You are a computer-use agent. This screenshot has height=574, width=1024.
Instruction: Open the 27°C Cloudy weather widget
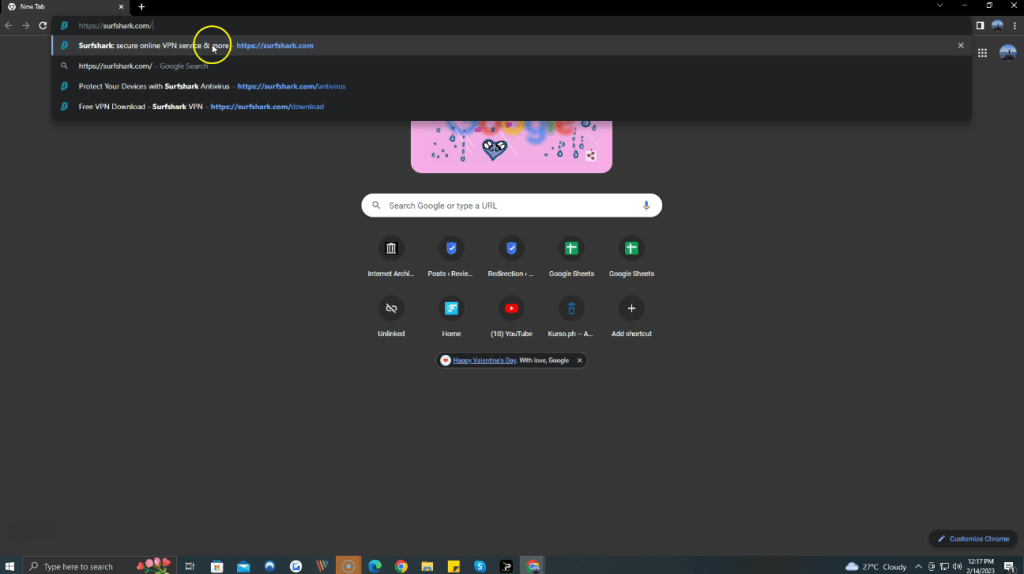[876, 566]
